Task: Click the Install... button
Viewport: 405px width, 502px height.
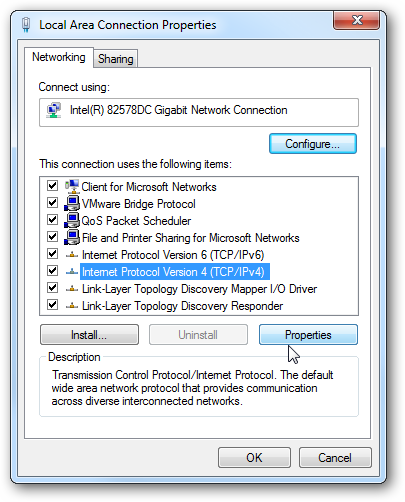Action: click(89, 335)
